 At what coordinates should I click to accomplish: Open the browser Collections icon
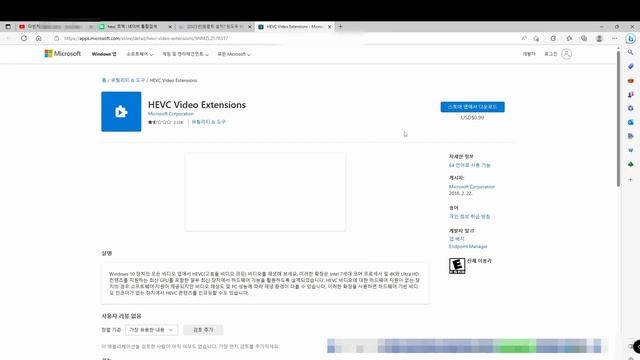point(584,38)
